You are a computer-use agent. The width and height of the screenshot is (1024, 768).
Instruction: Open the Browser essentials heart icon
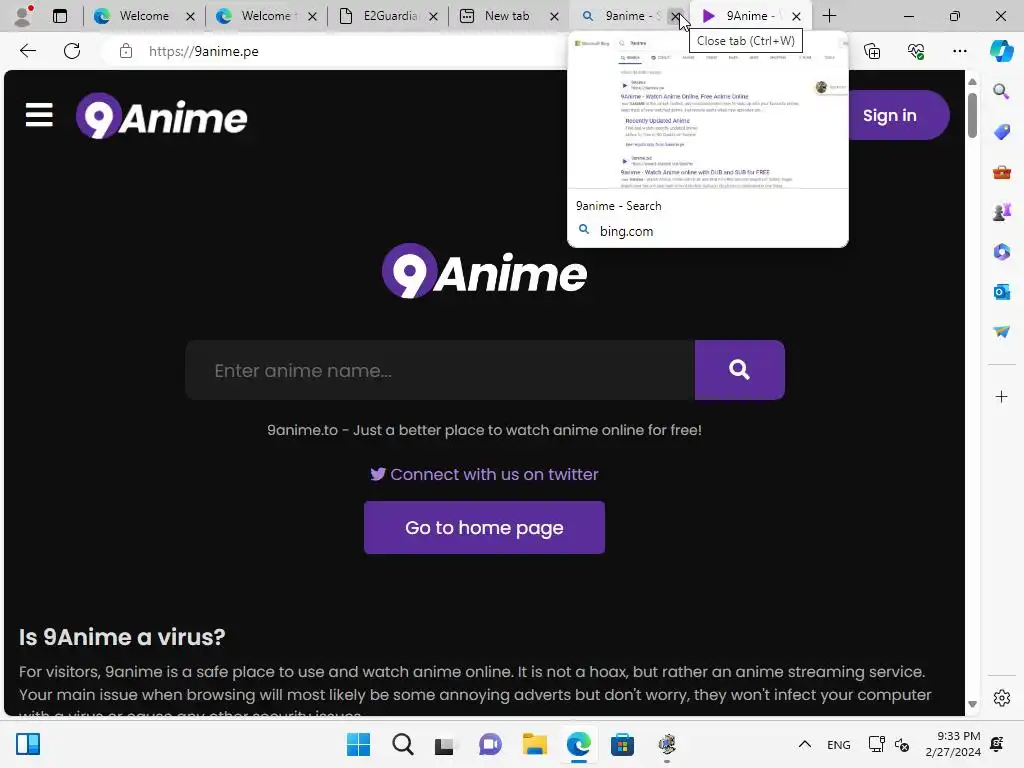pos(916,51)
